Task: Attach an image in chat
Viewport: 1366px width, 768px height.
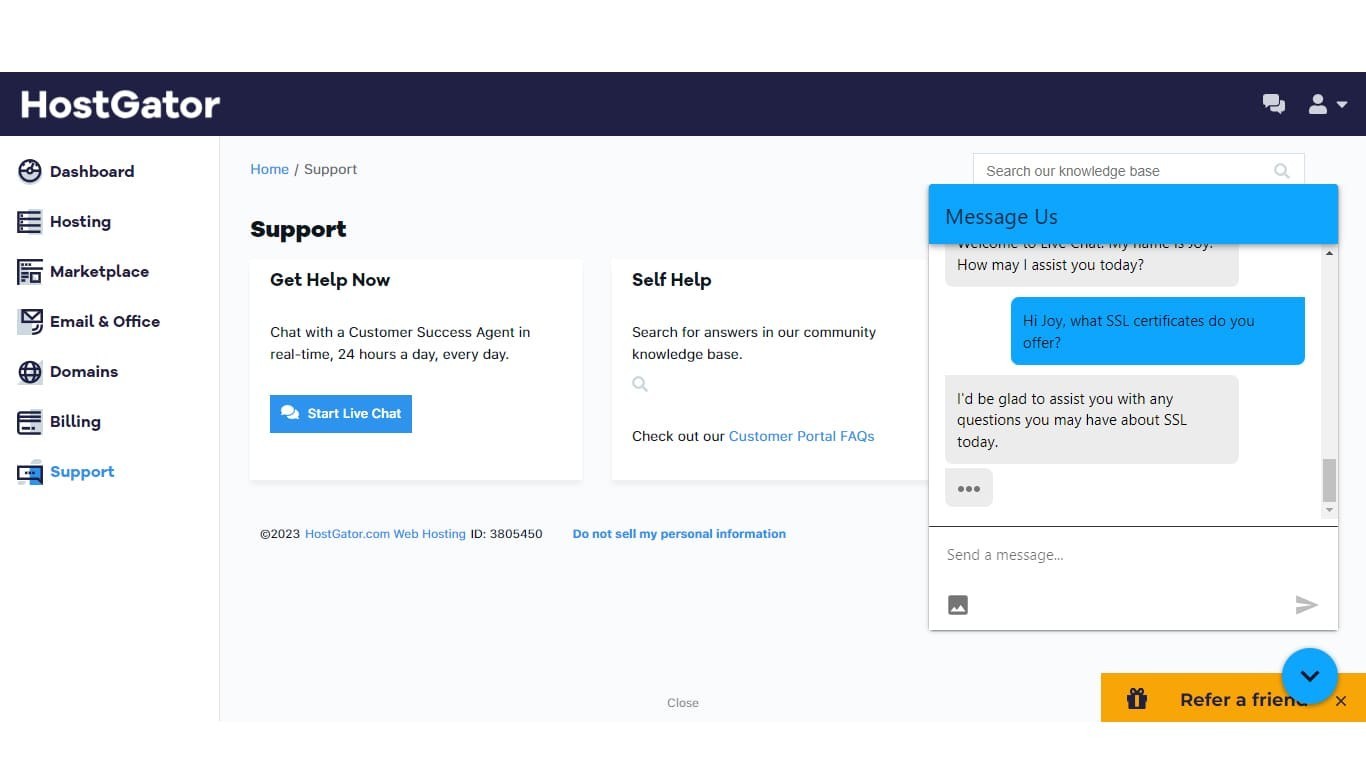Action: [958, 605]
